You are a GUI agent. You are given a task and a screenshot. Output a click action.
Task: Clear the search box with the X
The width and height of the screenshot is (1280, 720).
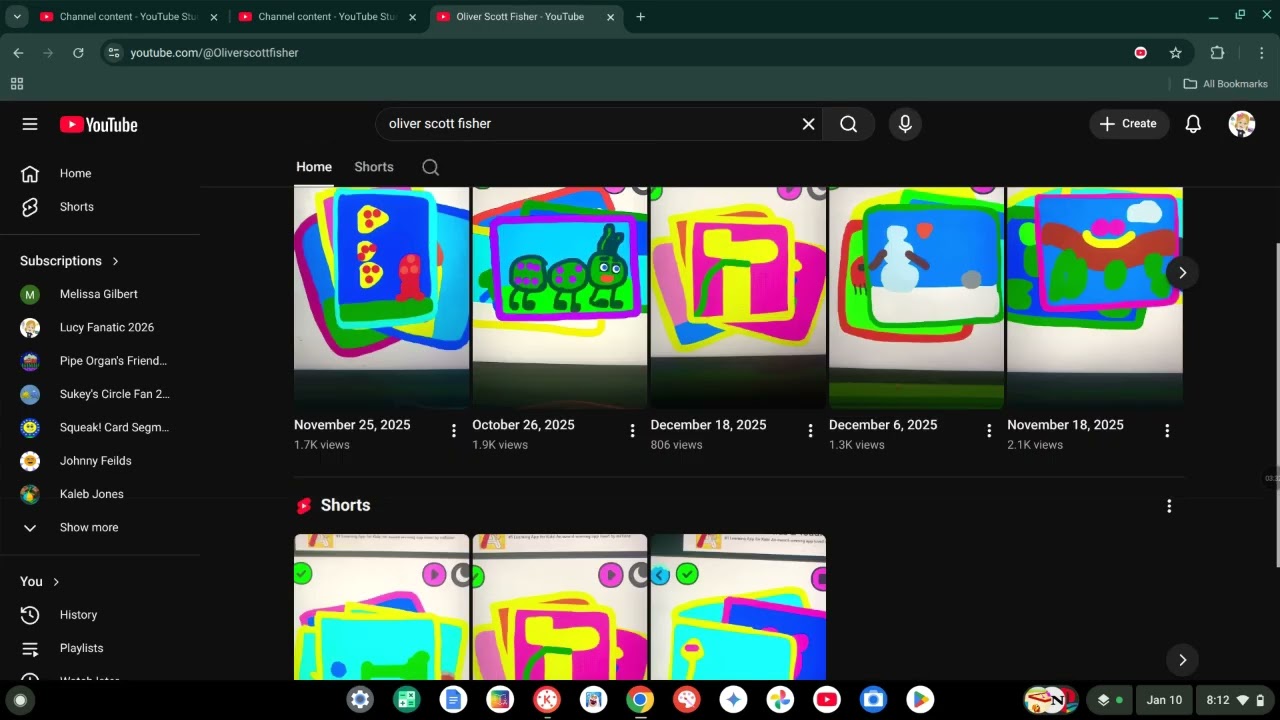[808, 124]
